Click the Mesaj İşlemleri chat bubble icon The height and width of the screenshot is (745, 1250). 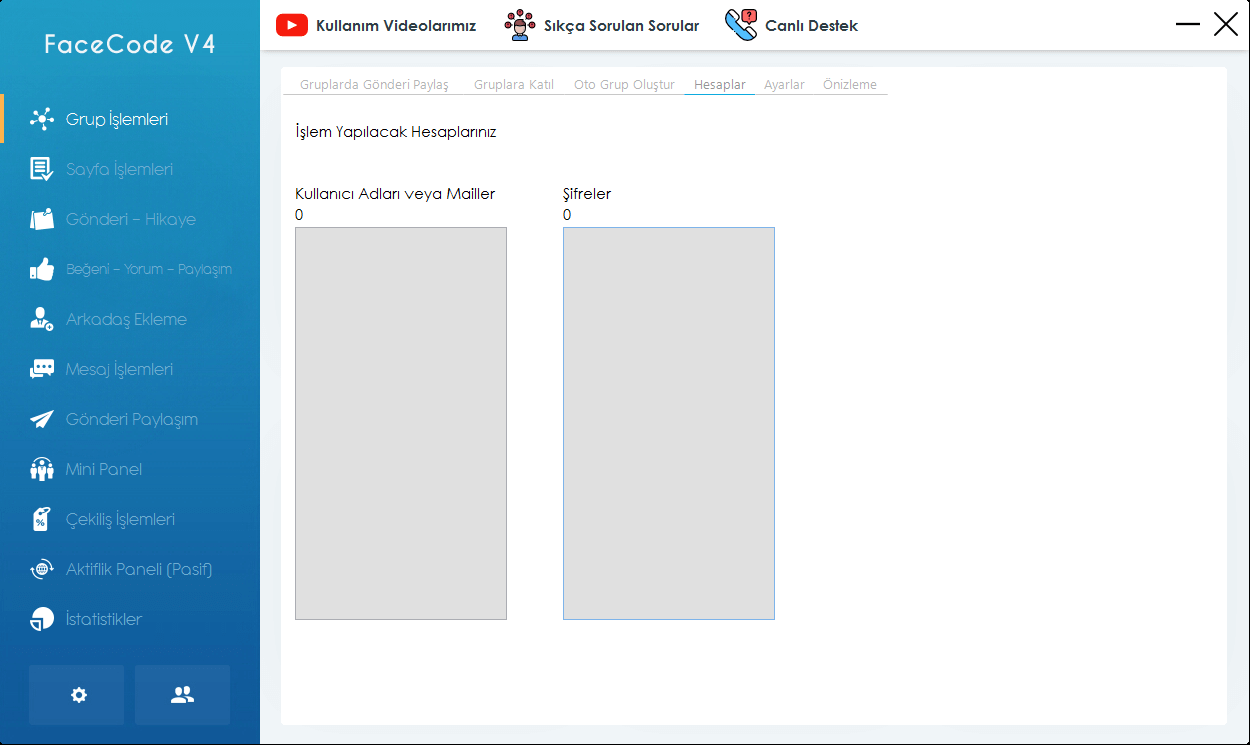click(x=42, y=369)
